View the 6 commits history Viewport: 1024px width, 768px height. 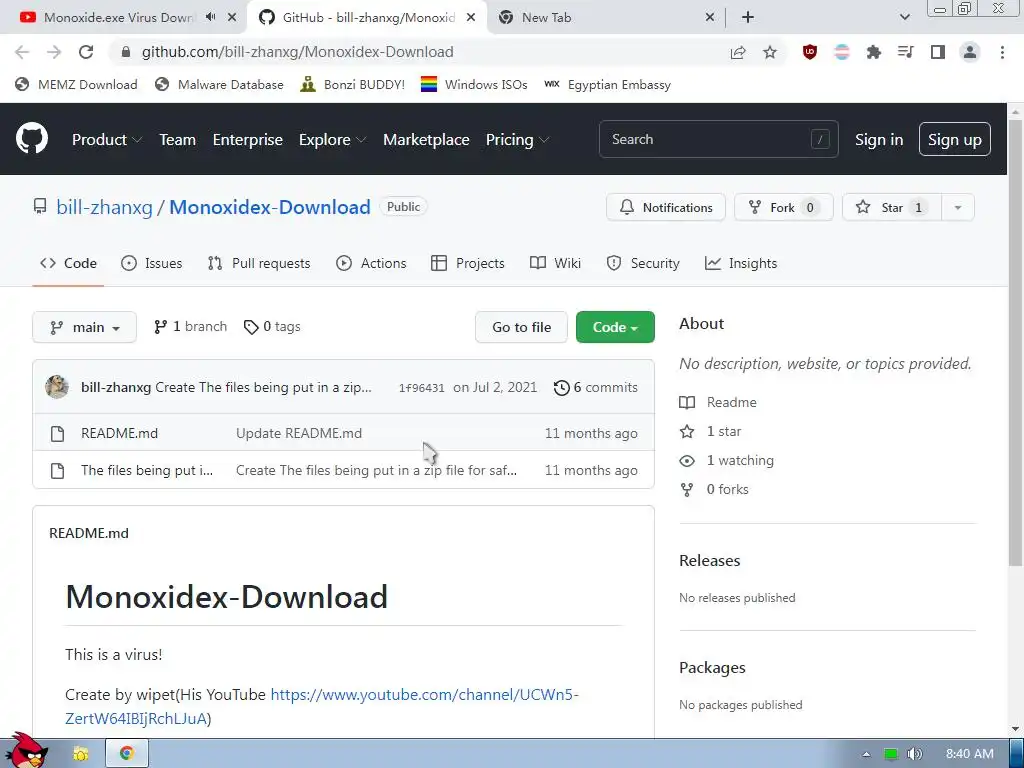596,387
